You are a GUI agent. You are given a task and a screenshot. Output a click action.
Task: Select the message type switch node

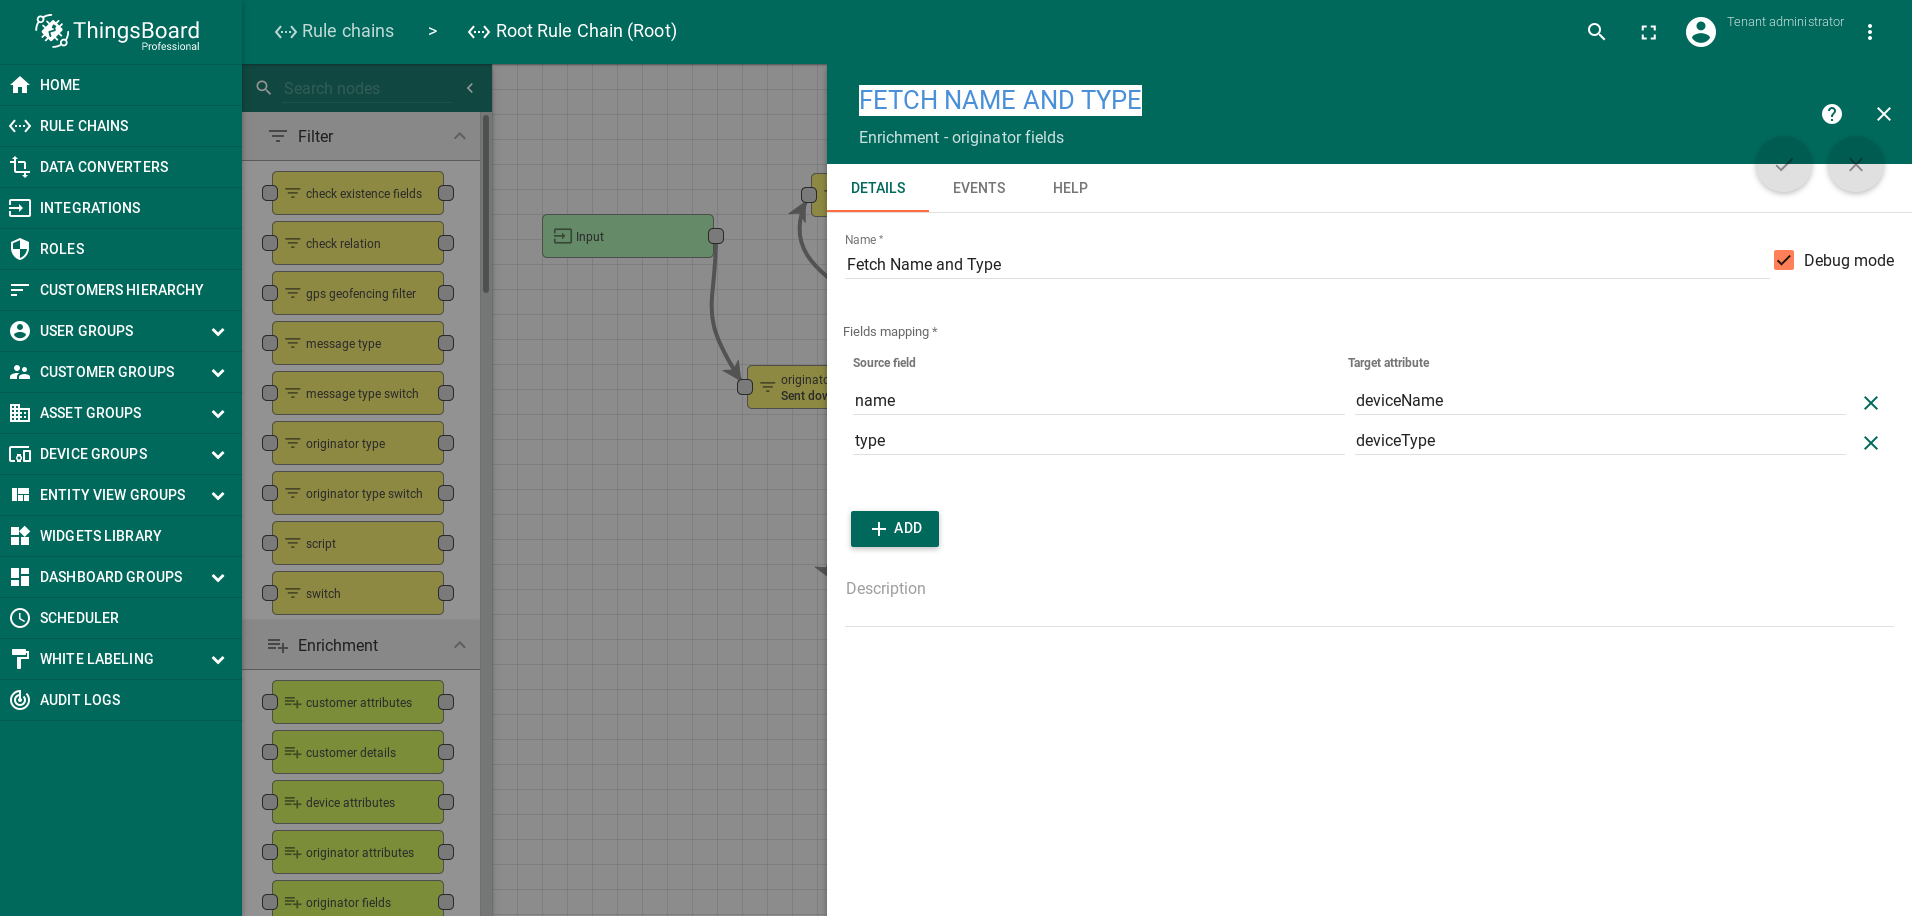(358, 393)
